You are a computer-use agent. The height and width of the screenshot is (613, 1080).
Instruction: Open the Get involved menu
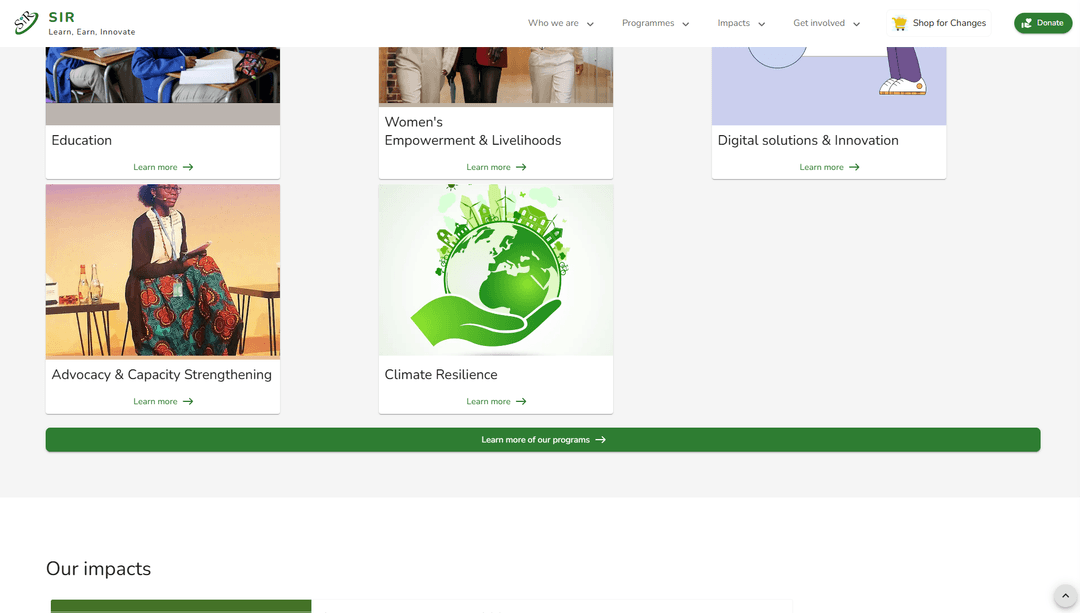pyautogui.click(x=826, y=23)
